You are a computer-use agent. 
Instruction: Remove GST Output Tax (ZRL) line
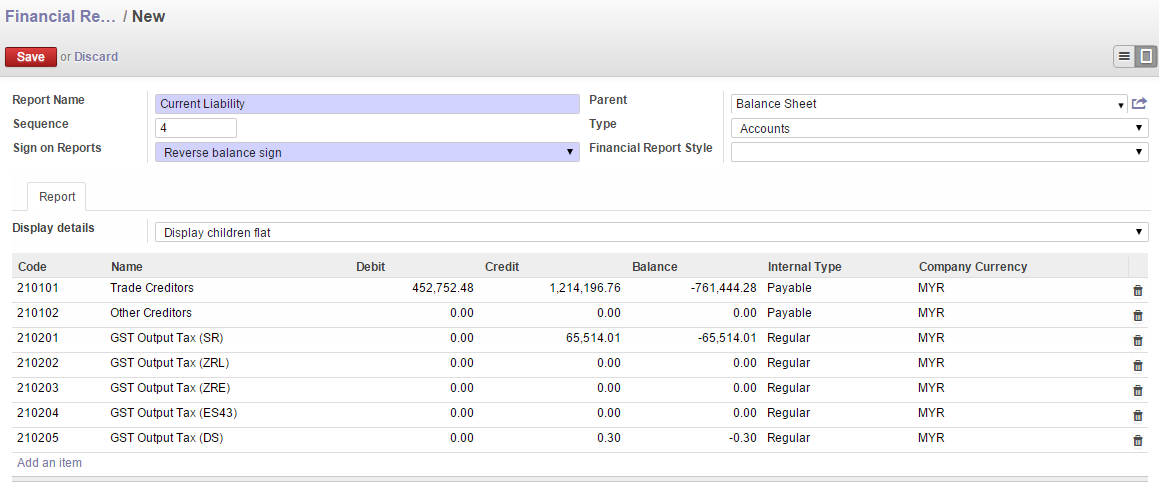[x=1137, y=365]
